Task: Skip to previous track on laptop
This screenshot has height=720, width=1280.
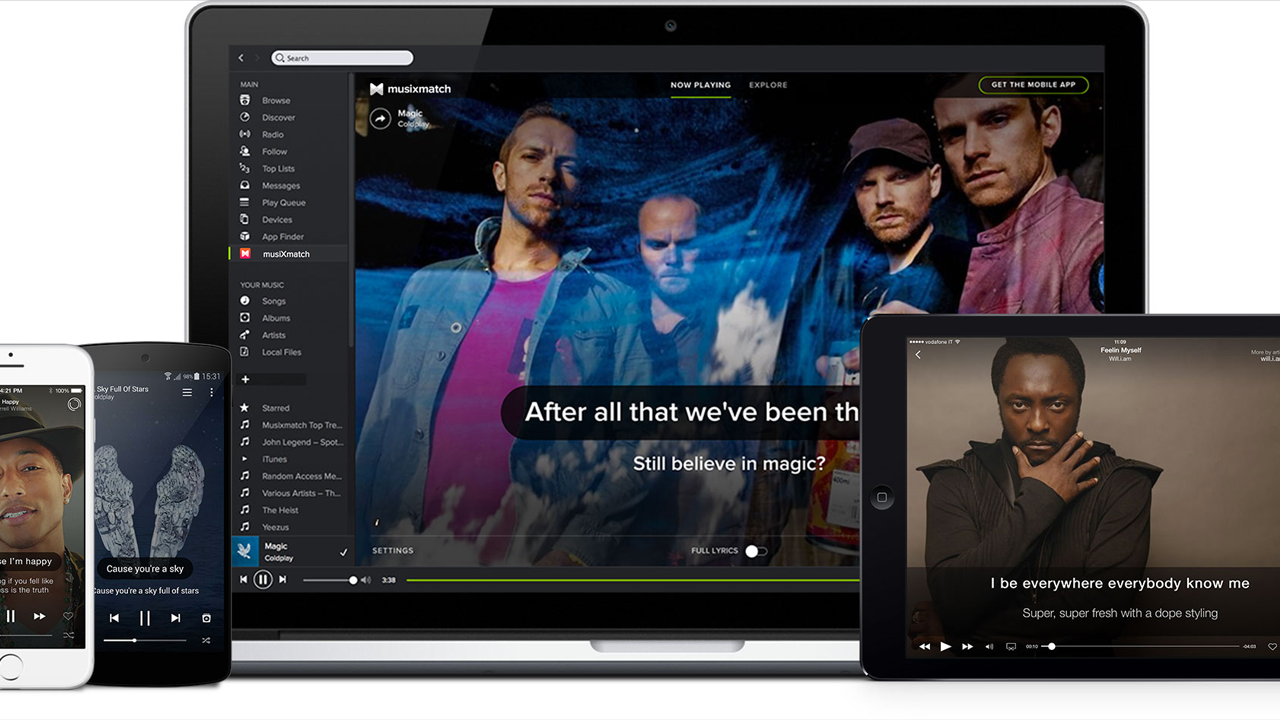Action: click(243, 579)
